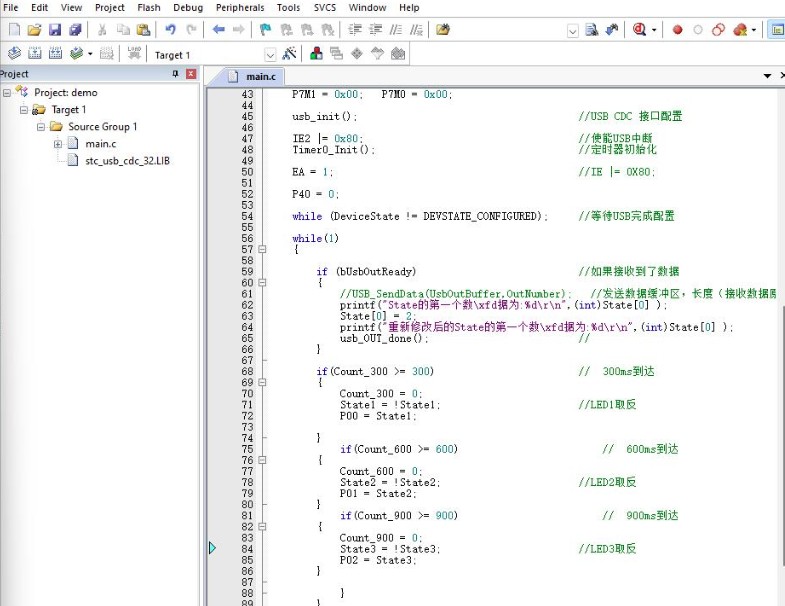Unindent the selected lines
Screen dimensions: 785x606
375,30
